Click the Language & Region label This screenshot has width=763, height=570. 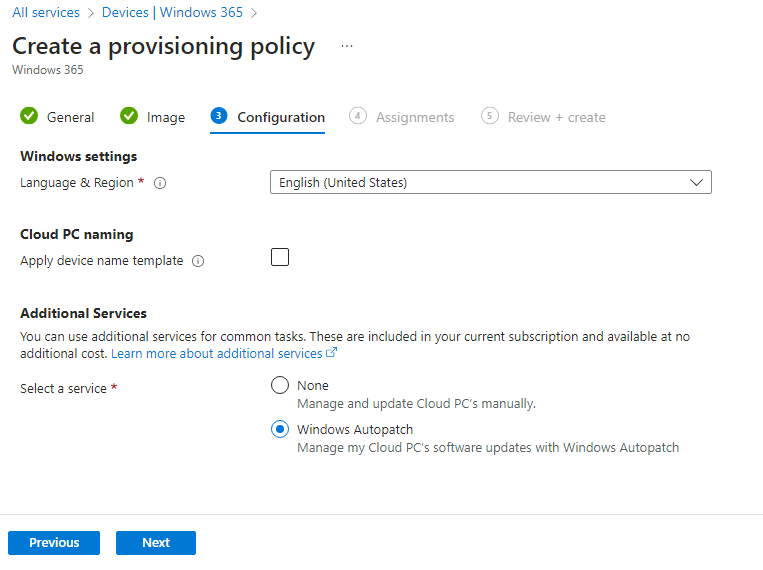(77, 183)
